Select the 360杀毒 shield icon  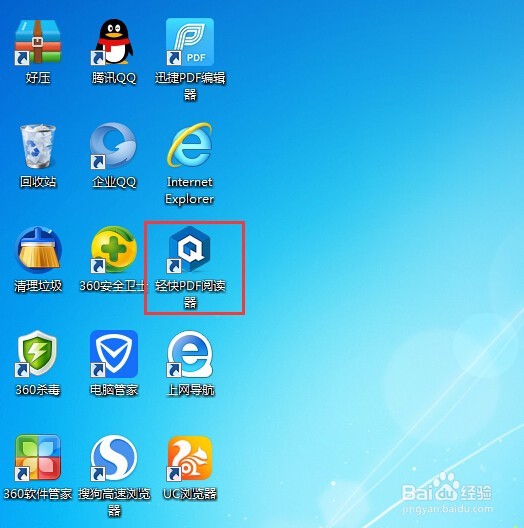pyautogui.click(x=37, y=354)
